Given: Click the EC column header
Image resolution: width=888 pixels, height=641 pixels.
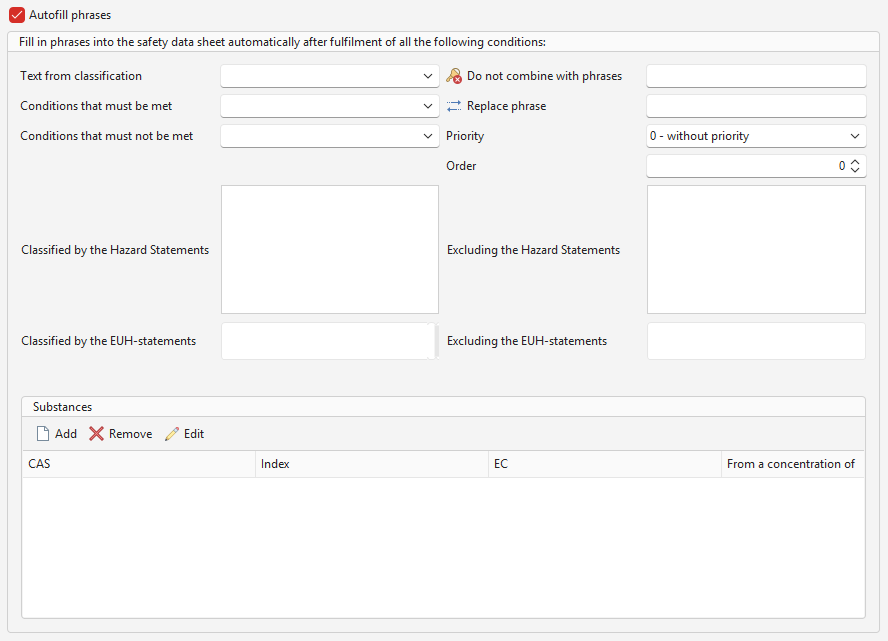Looking at the screenshot, I should point(605,464).
